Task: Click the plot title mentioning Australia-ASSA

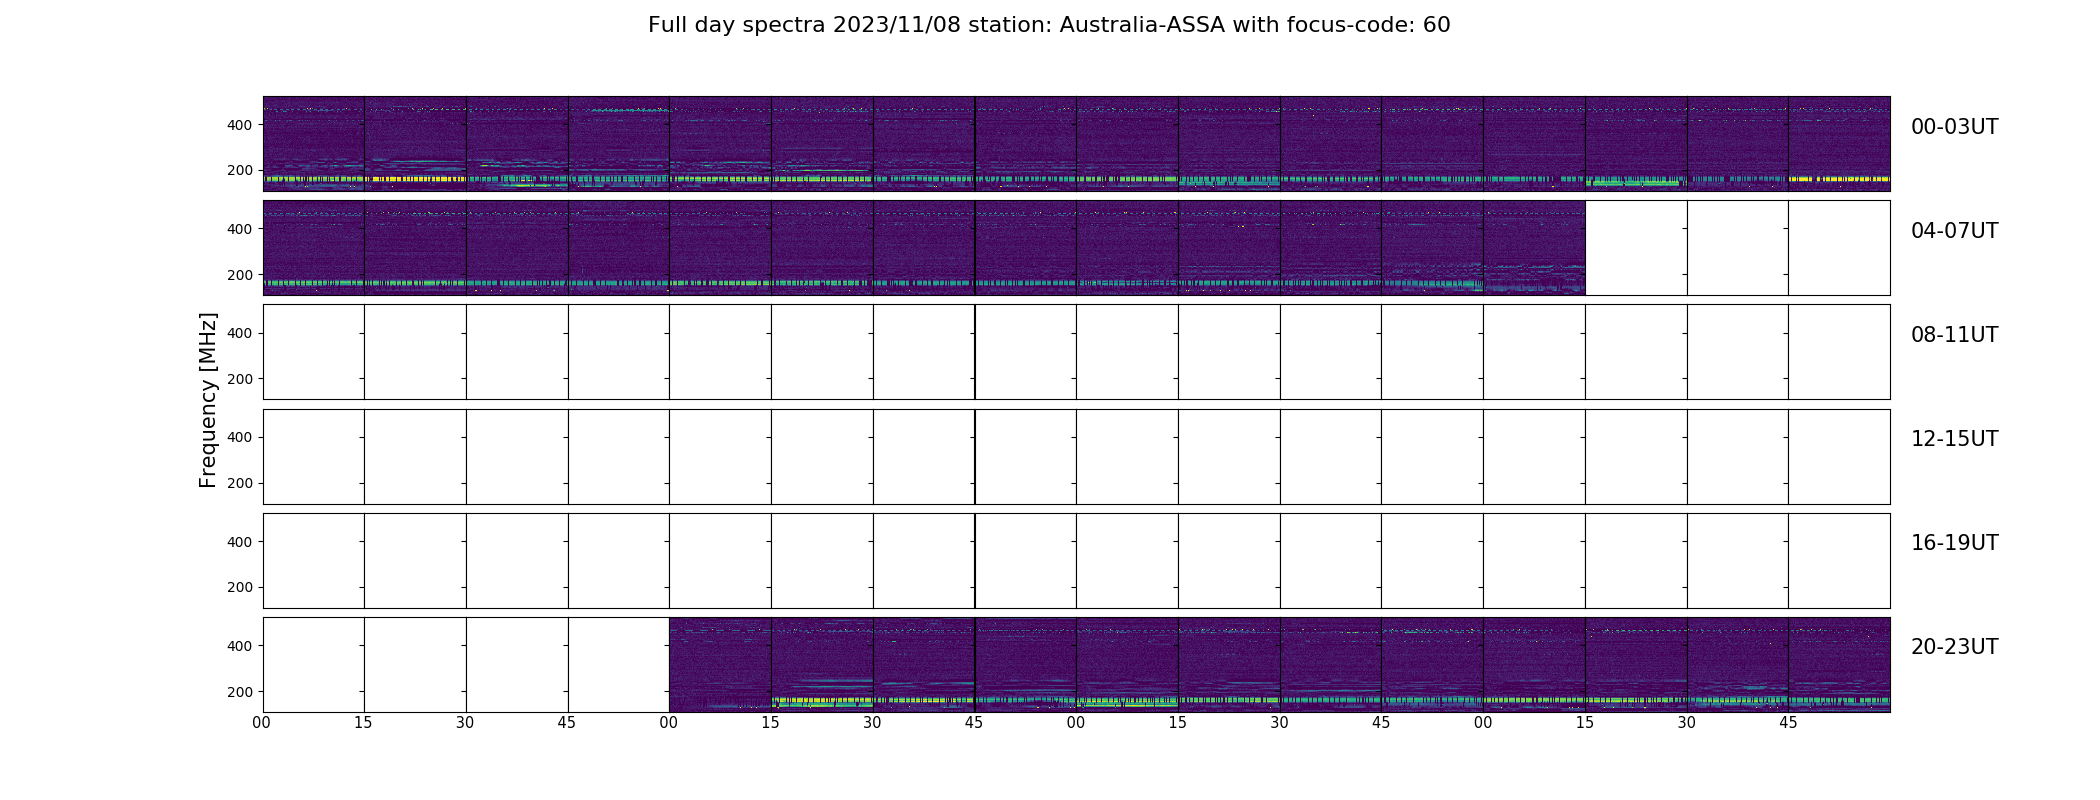Action: pos(1049,25)
